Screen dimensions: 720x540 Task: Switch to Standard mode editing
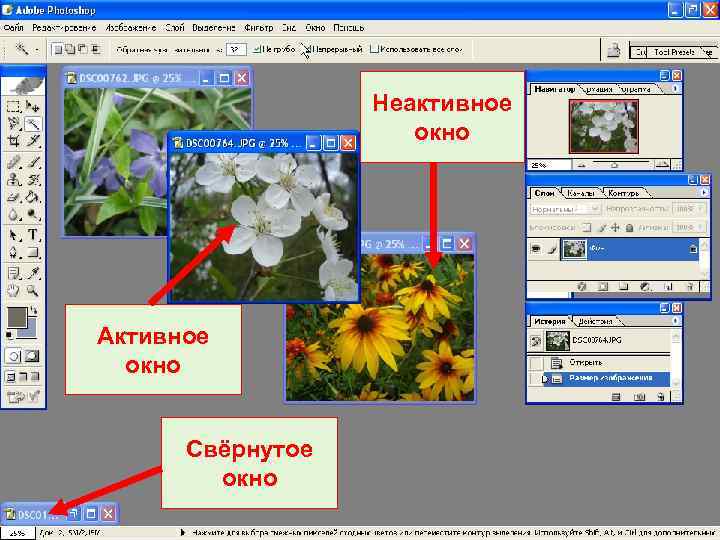click(x=13, y=356)
